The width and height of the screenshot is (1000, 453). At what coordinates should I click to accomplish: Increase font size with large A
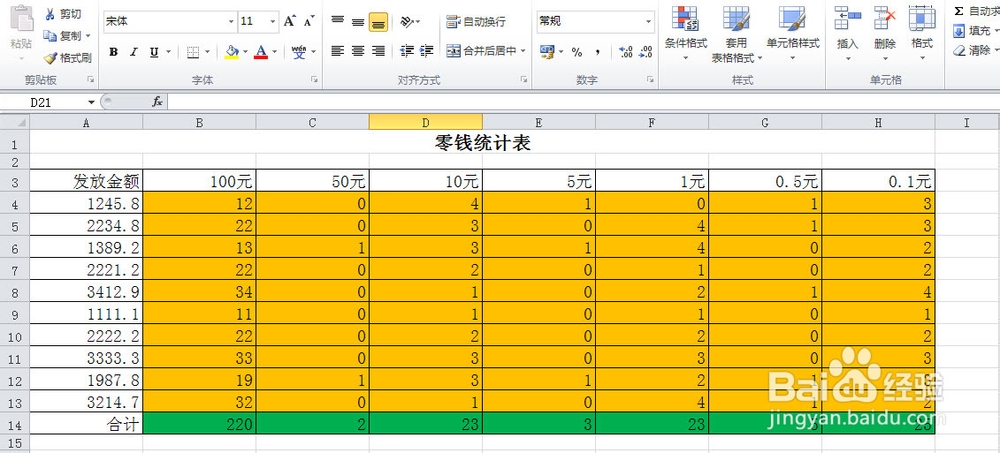[x=290, y=21]
